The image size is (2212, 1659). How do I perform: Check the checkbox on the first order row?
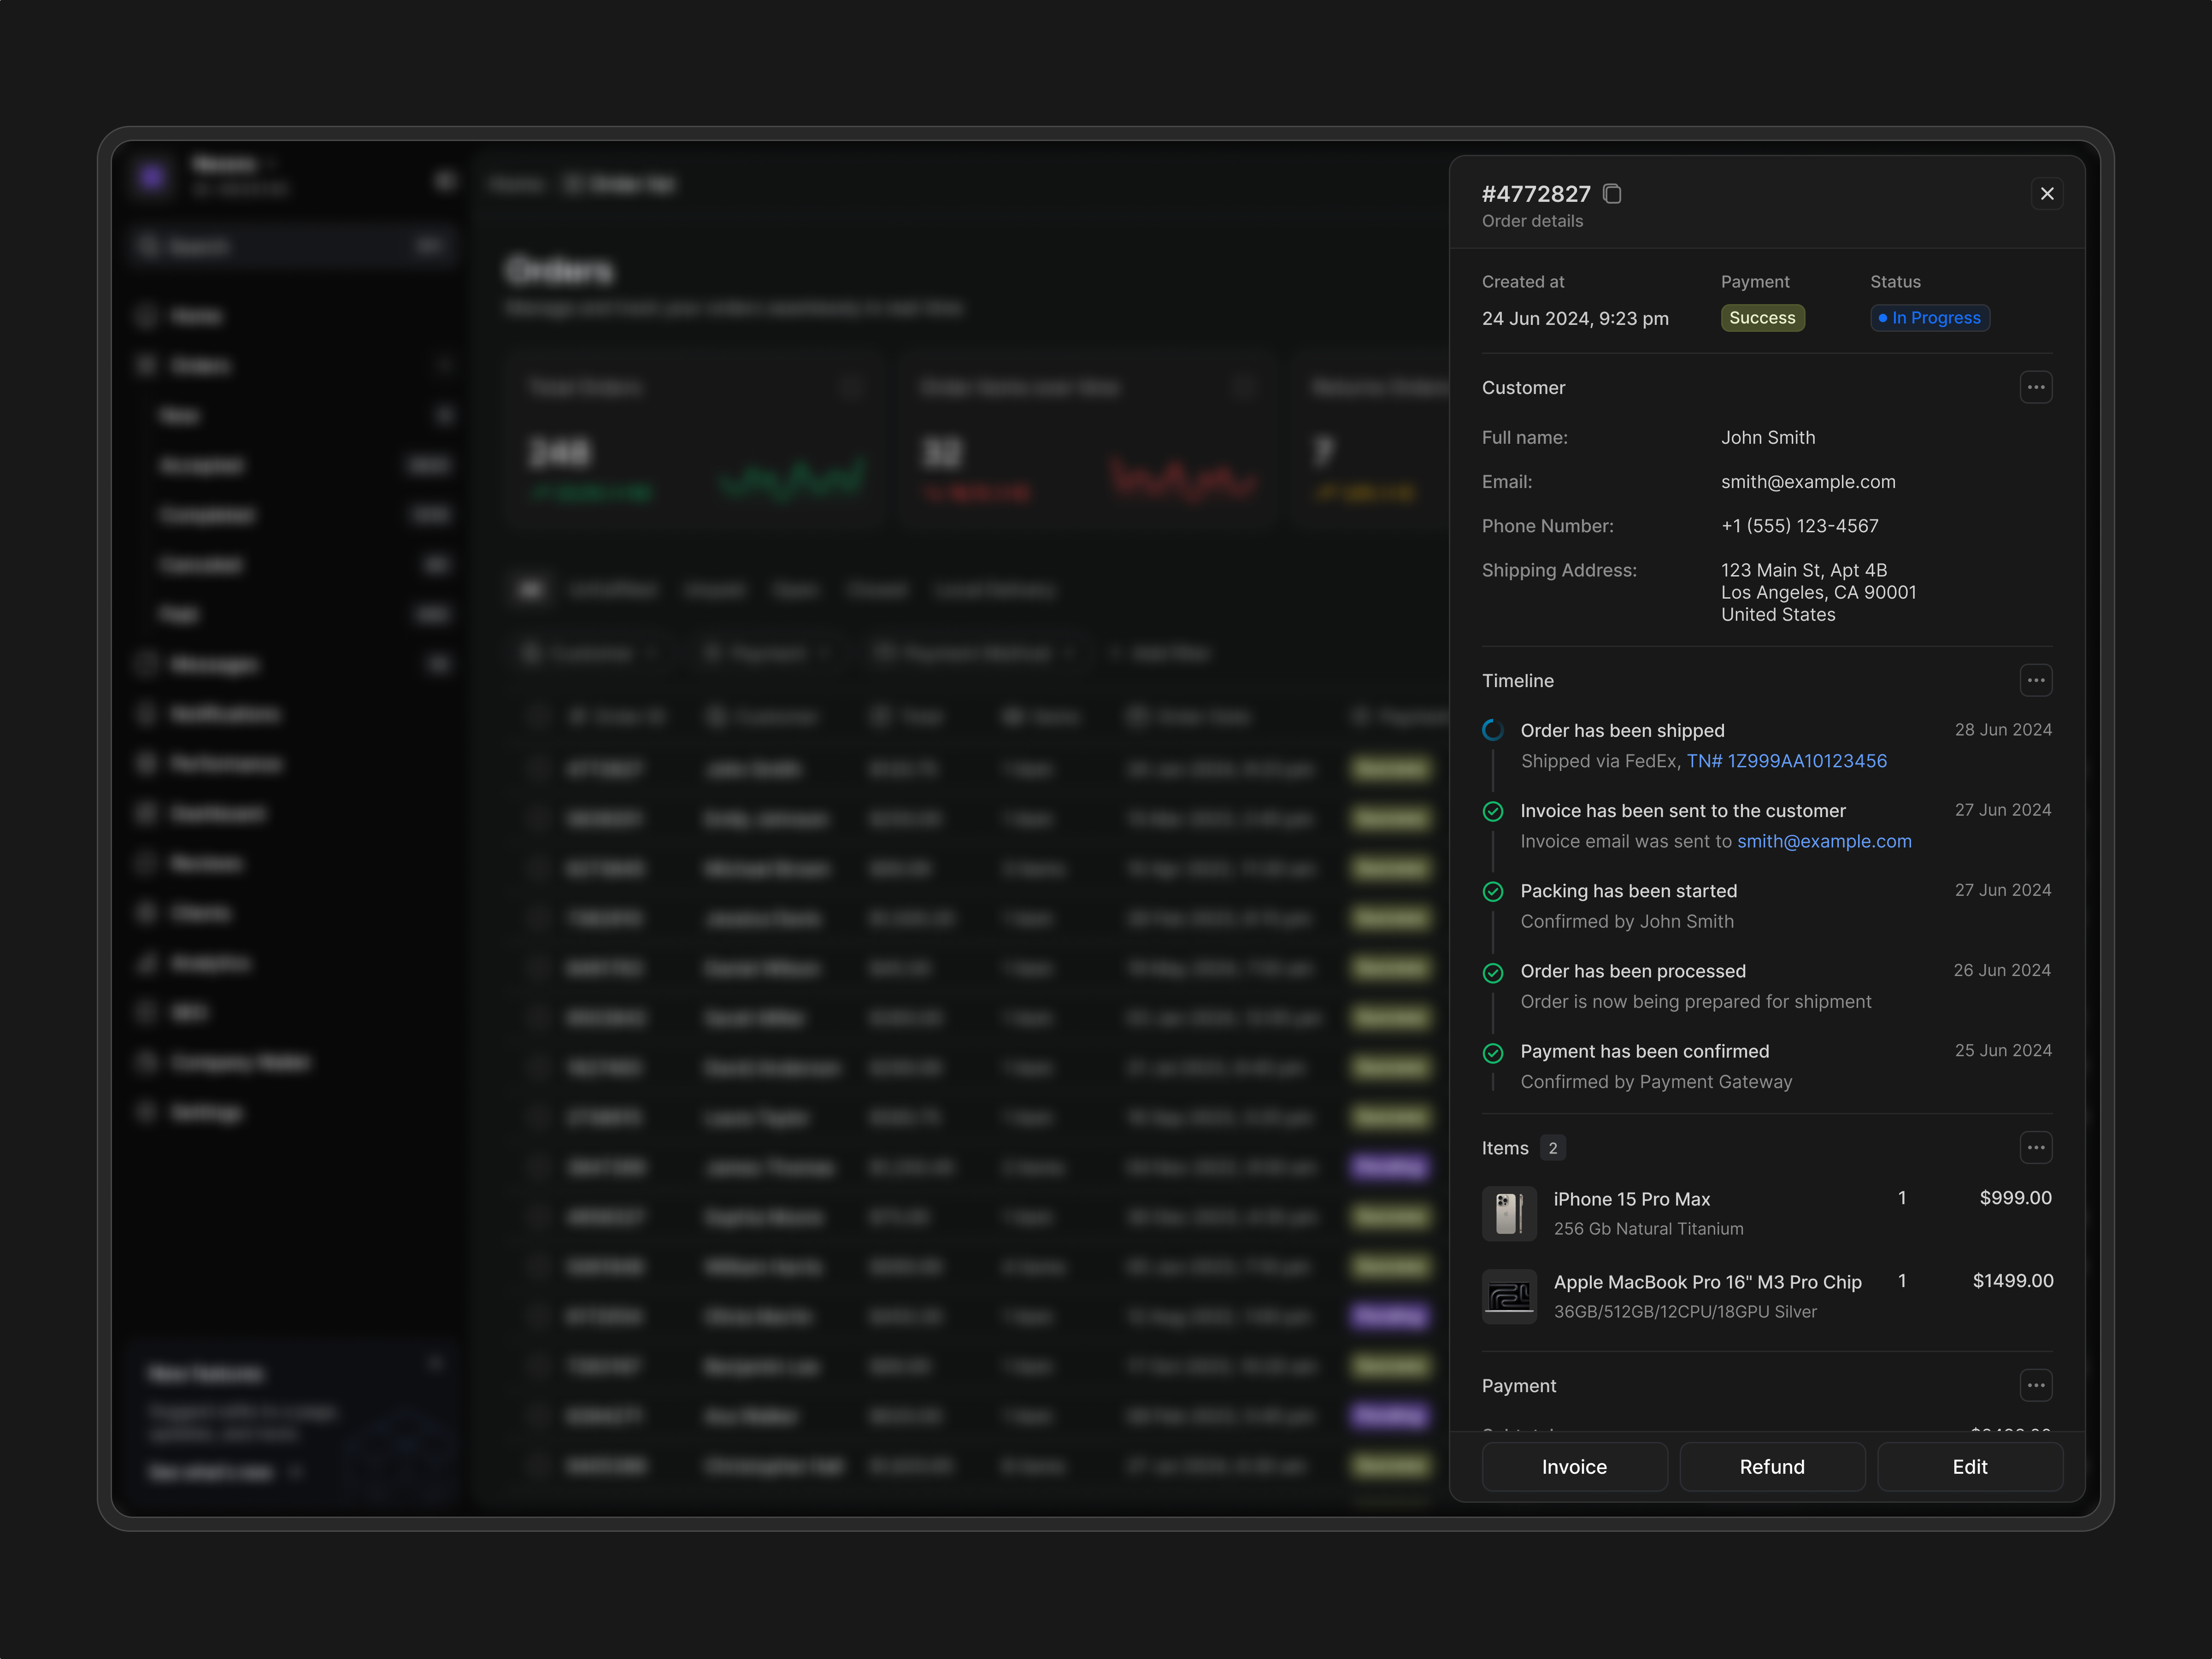pos(537,768)
